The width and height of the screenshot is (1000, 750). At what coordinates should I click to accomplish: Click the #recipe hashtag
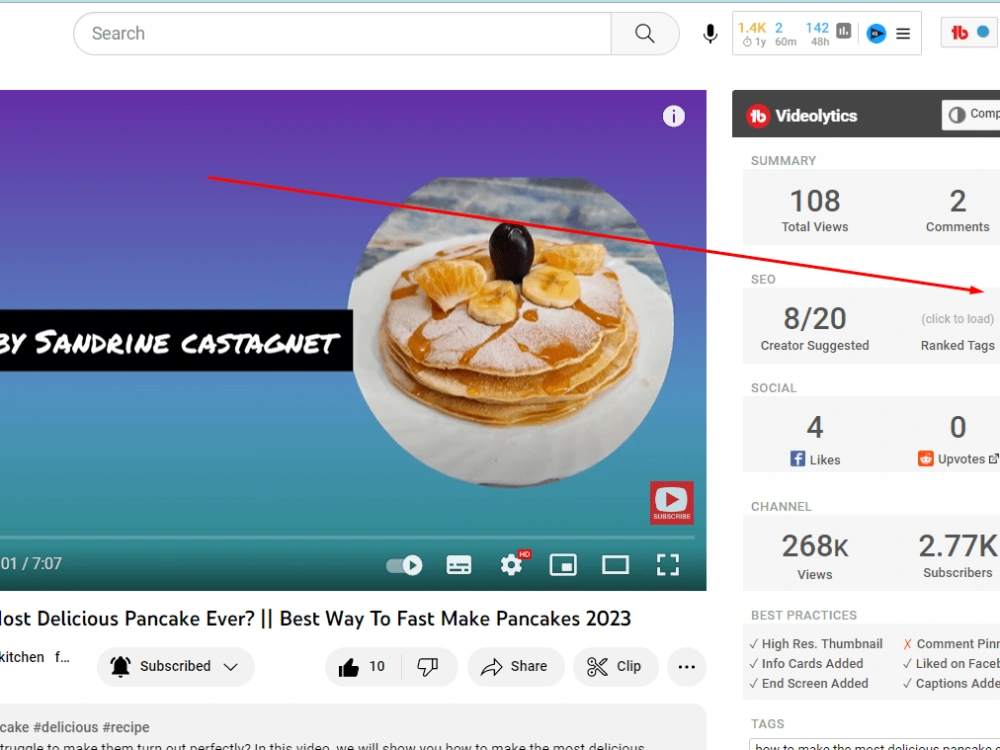point(126,727)
